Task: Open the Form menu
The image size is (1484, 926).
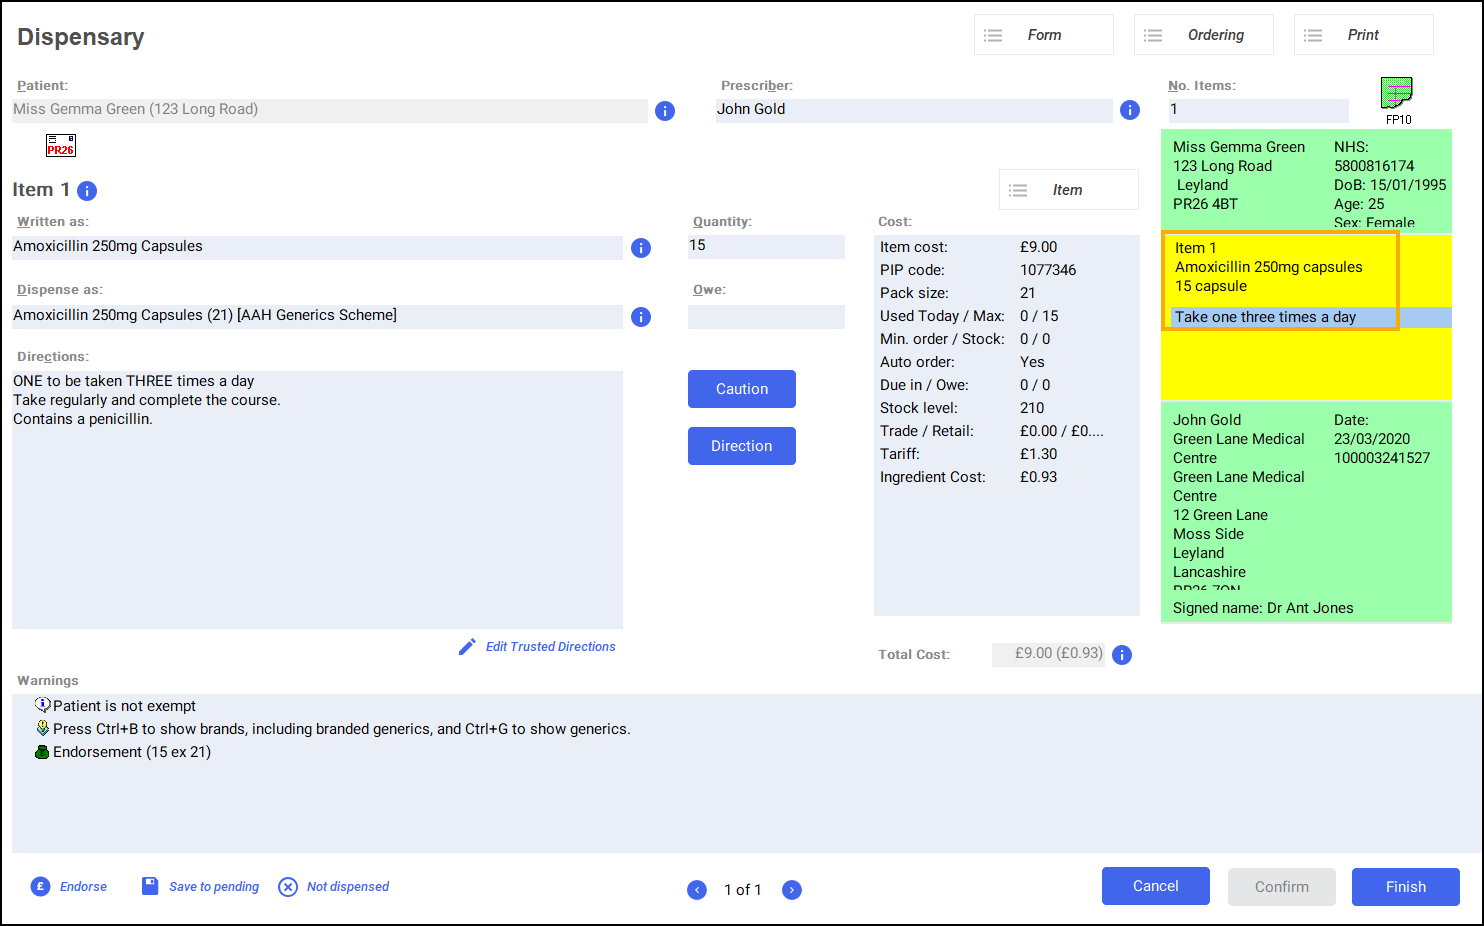Action: tap(1043, 35)
